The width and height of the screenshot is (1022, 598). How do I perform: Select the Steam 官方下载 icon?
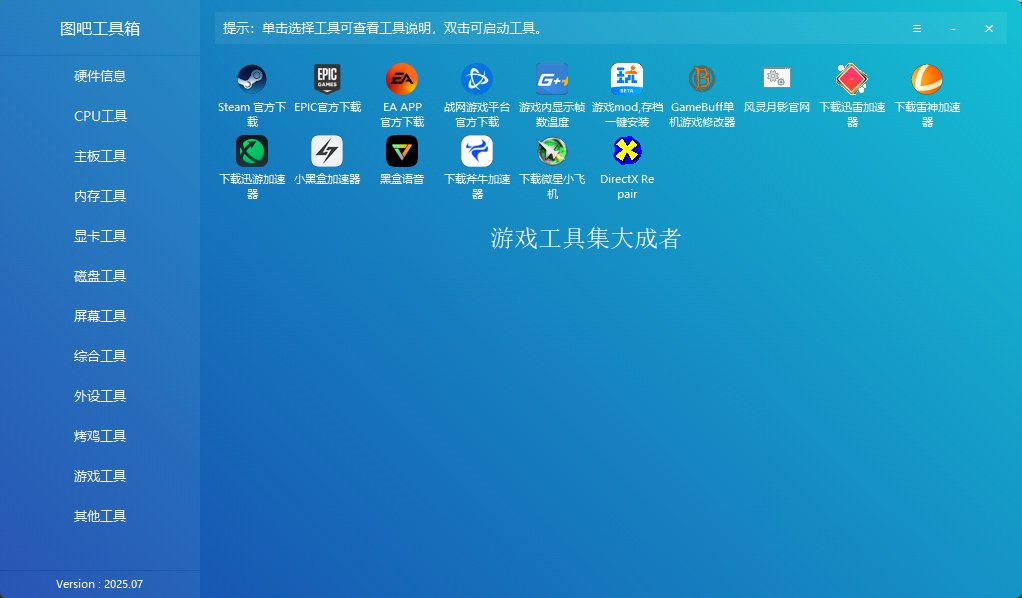252,79
